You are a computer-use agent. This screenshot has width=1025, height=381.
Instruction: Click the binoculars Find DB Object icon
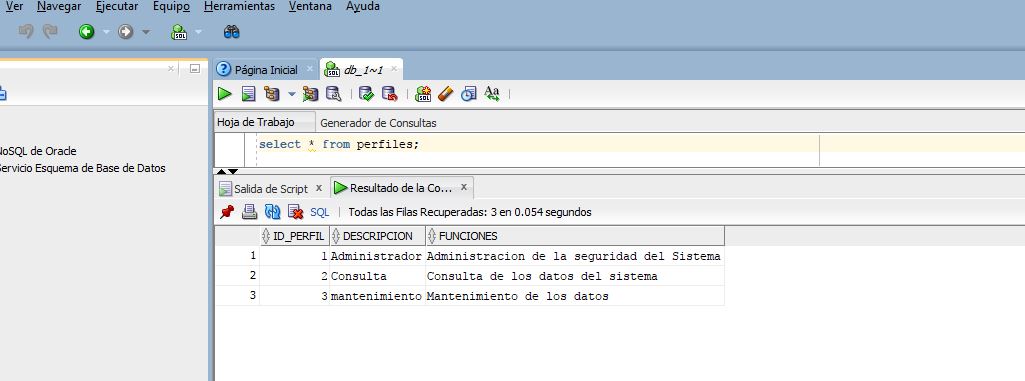pos(231,31)
